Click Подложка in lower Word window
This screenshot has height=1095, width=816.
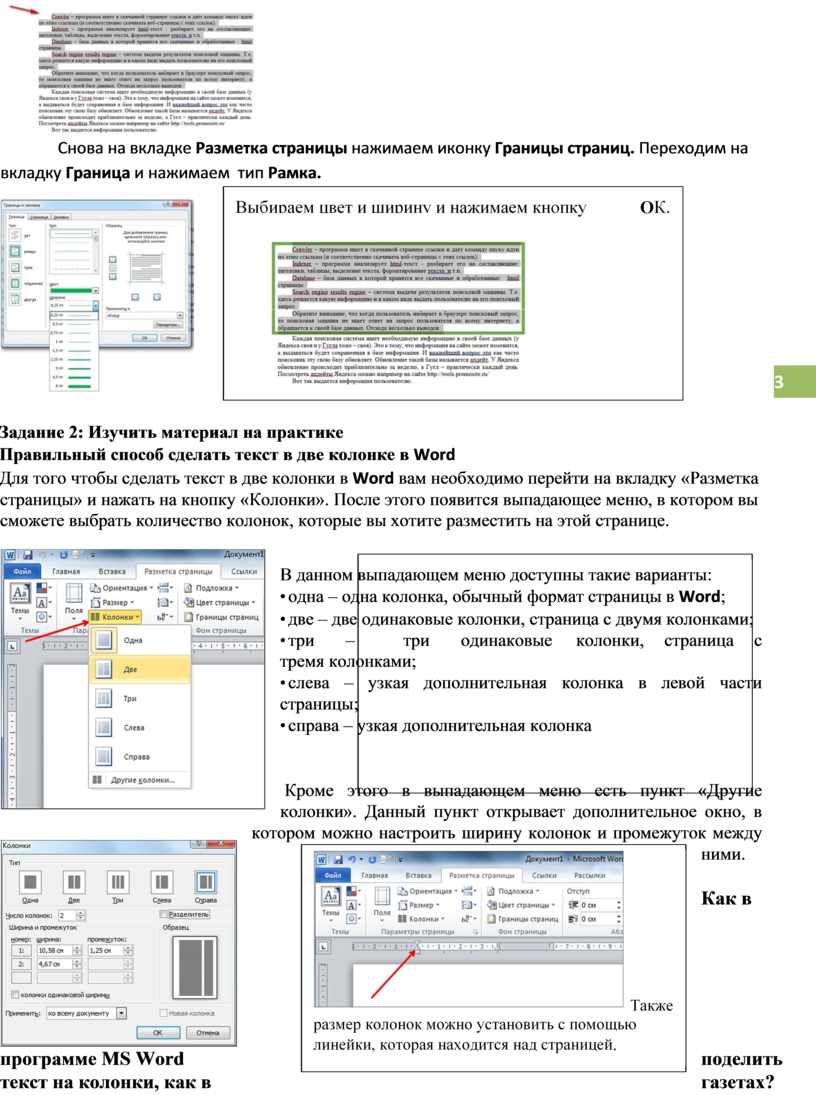513,891
